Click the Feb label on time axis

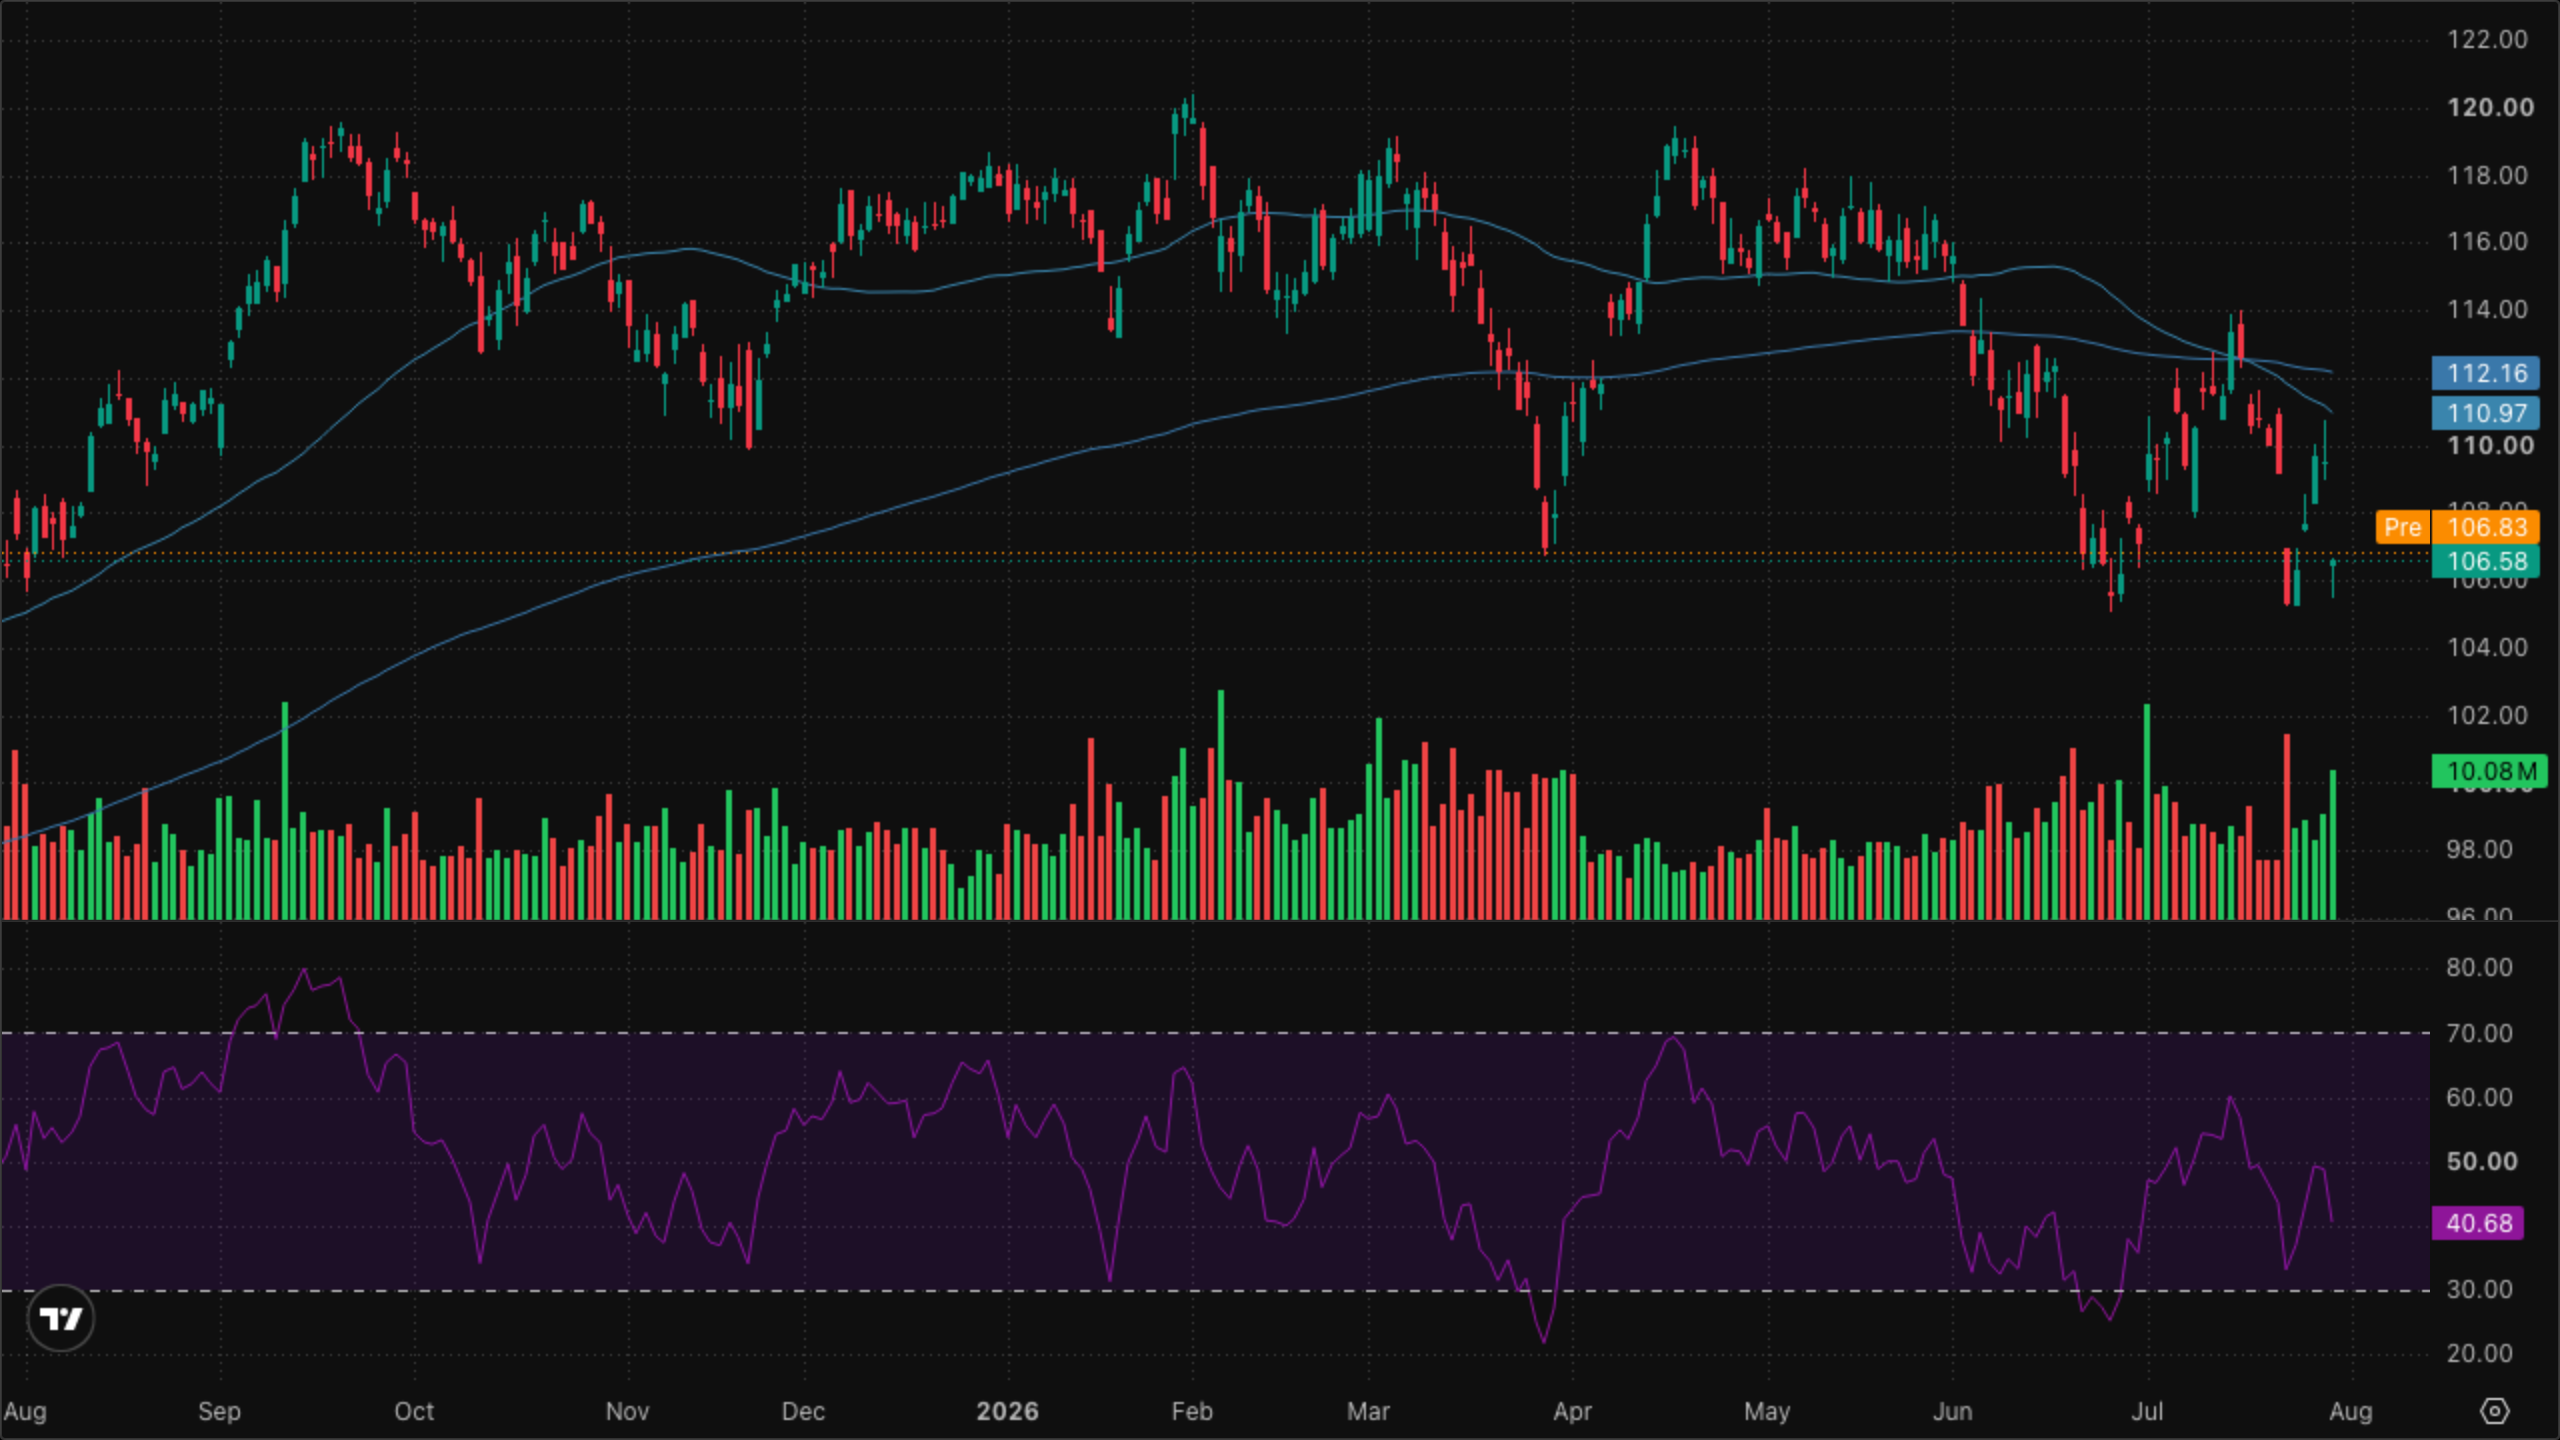click(x=1191, y=1411)
